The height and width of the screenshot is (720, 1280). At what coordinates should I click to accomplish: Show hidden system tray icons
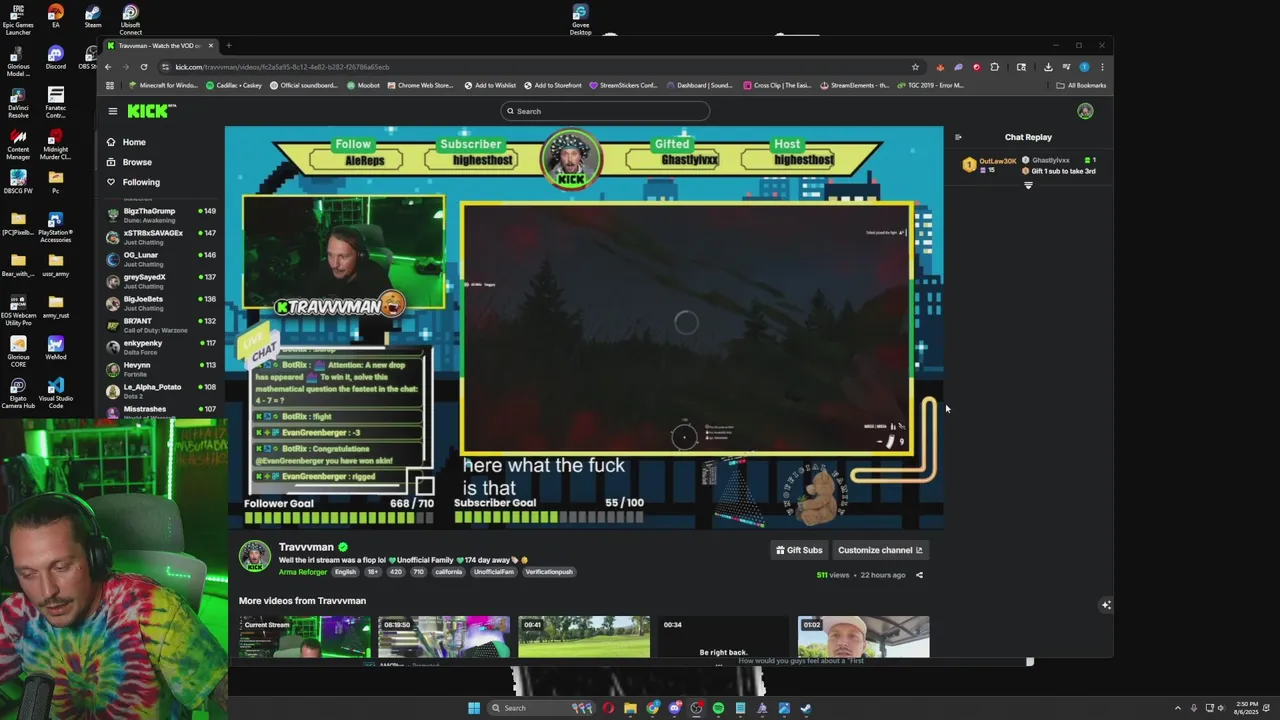pos(1177,708)
